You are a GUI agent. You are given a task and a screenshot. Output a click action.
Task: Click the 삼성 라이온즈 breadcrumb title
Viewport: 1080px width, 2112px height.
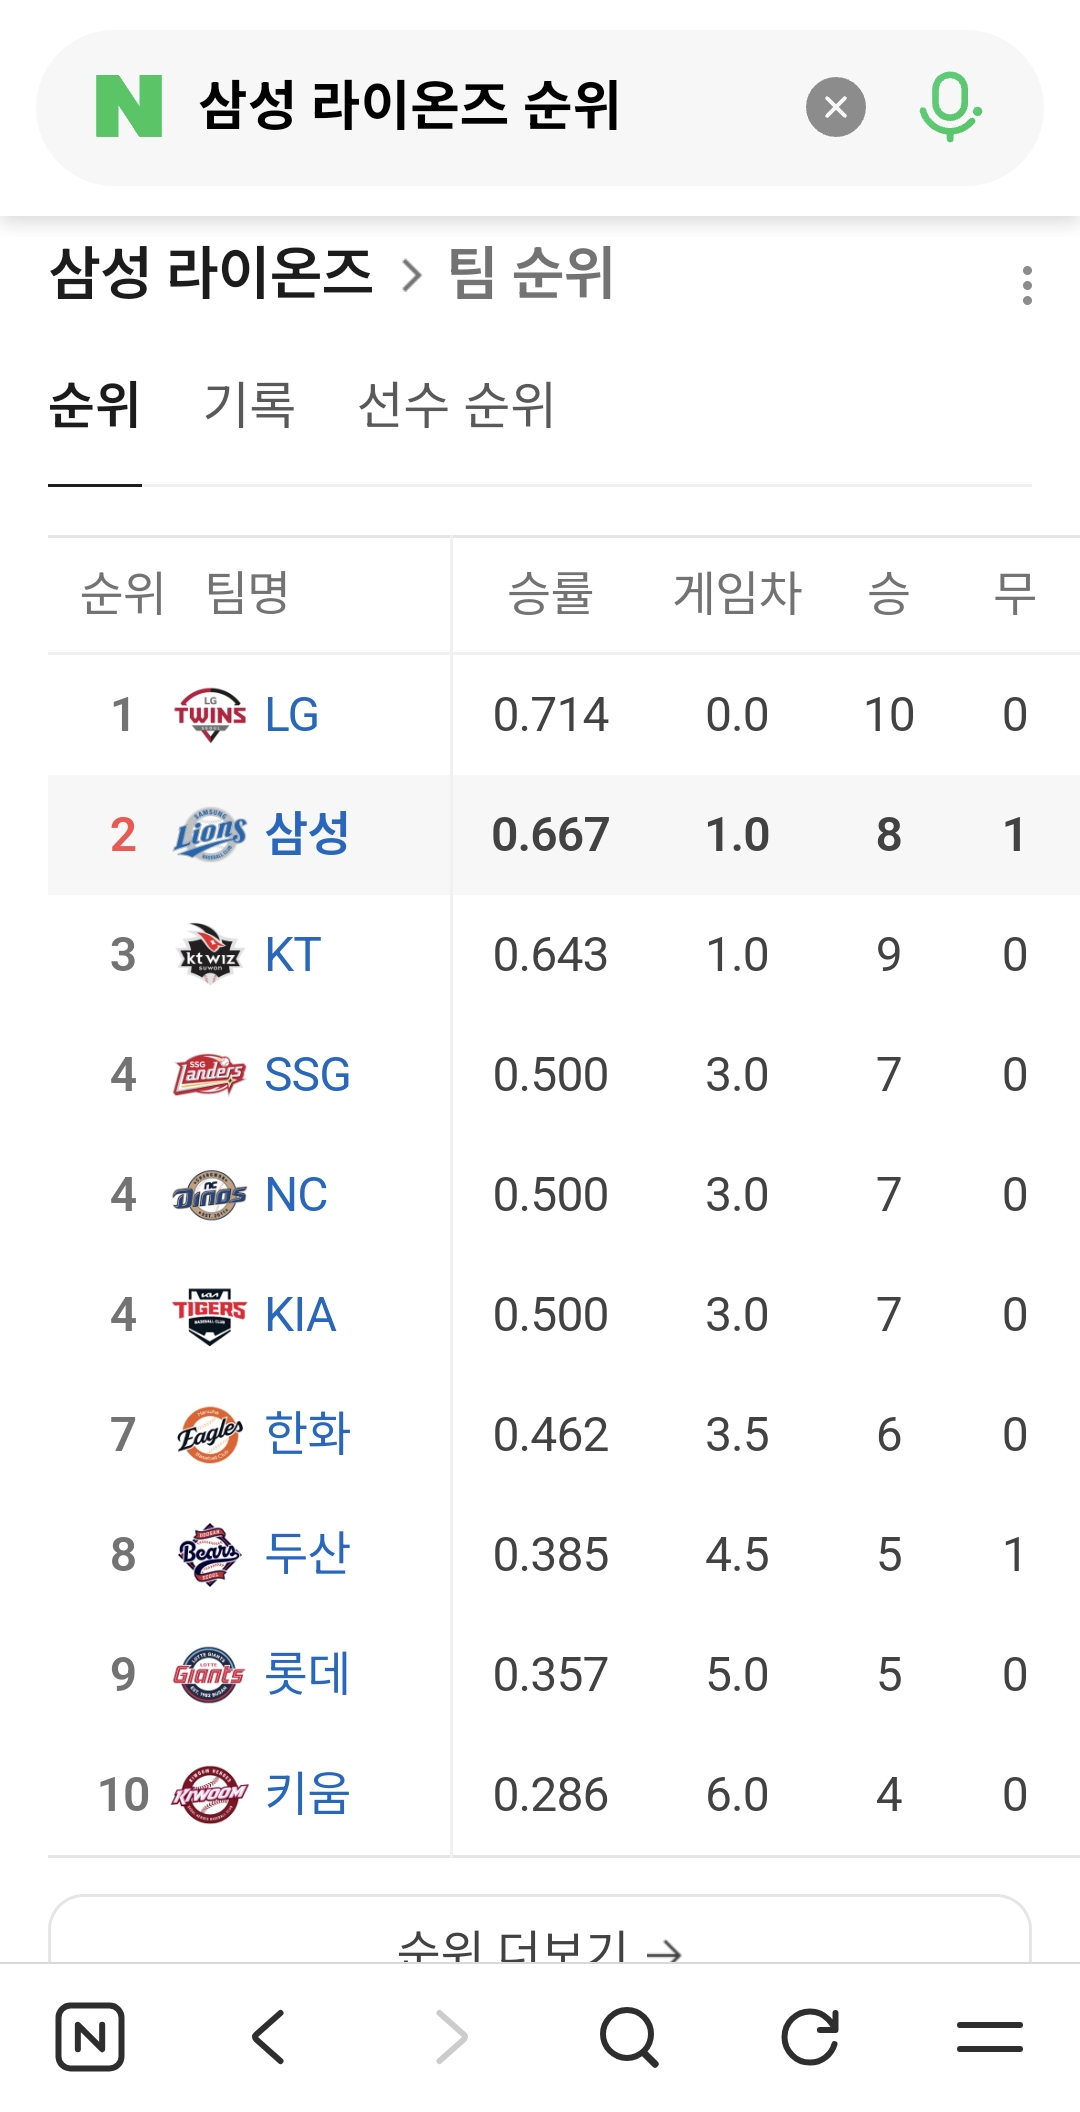tap(211, 273)
